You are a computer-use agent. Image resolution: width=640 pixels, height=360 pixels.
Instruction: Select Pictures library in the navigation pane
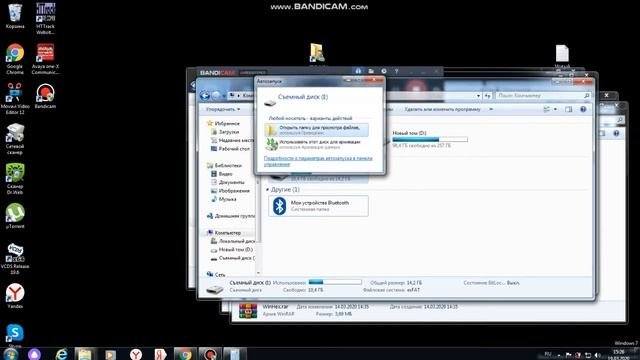(x=230, y=191)
